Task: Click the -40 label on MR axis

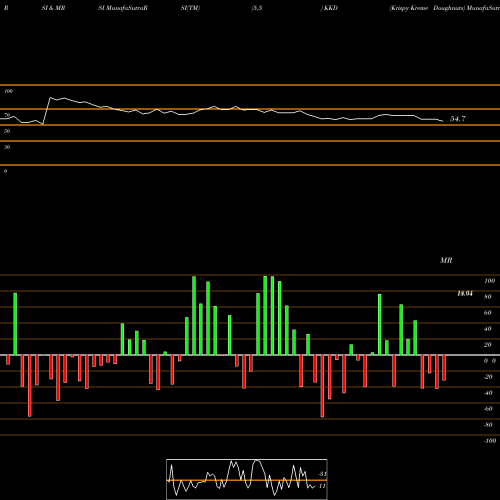Action: [x=488, y=393]
